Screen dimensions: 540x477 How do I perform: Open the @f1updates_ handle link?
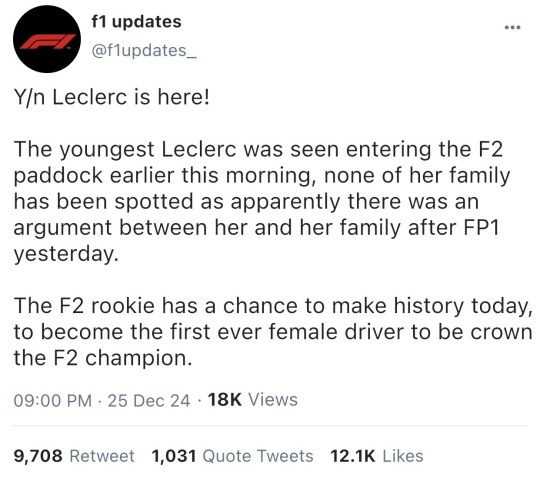[144, 51]
